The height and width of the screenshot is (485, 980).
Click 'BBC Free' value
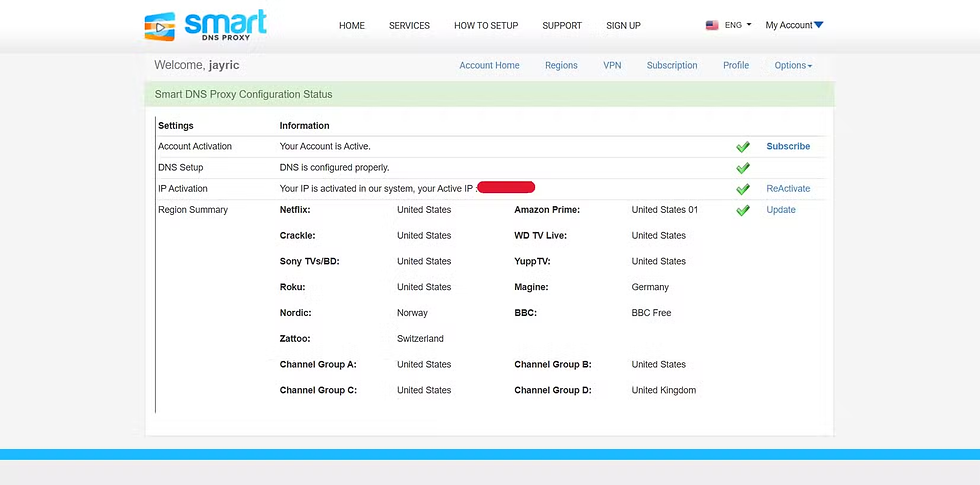coord(651,312)
